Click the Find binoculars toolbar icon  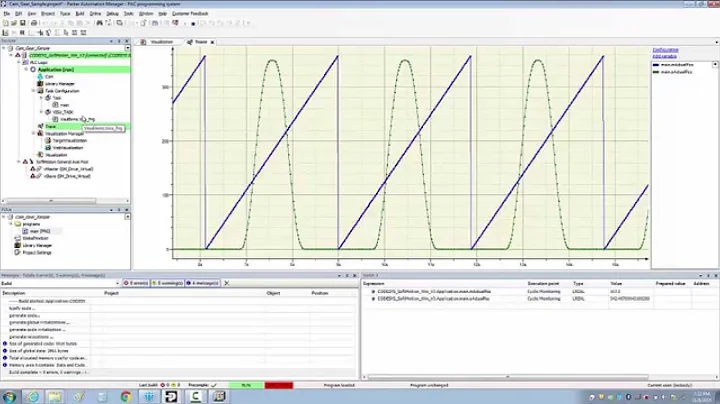click(x=99, y=23)
